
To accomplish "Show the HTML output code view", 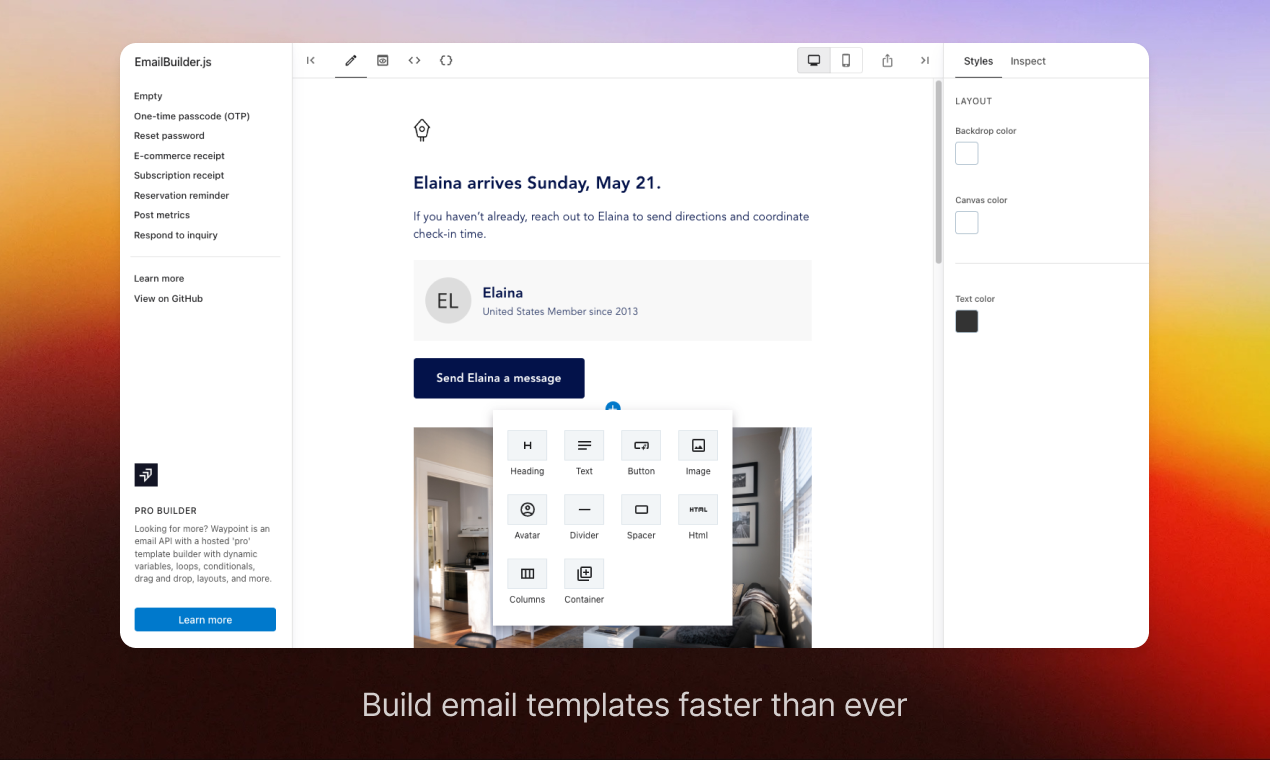I will [x=414, y=61].
